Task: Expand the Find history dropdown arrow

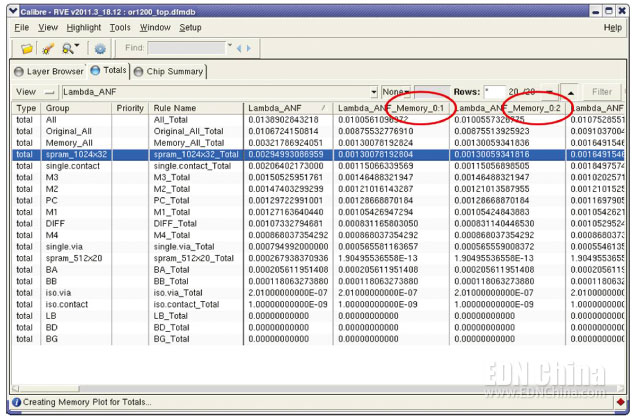Action: pos(230,45)
